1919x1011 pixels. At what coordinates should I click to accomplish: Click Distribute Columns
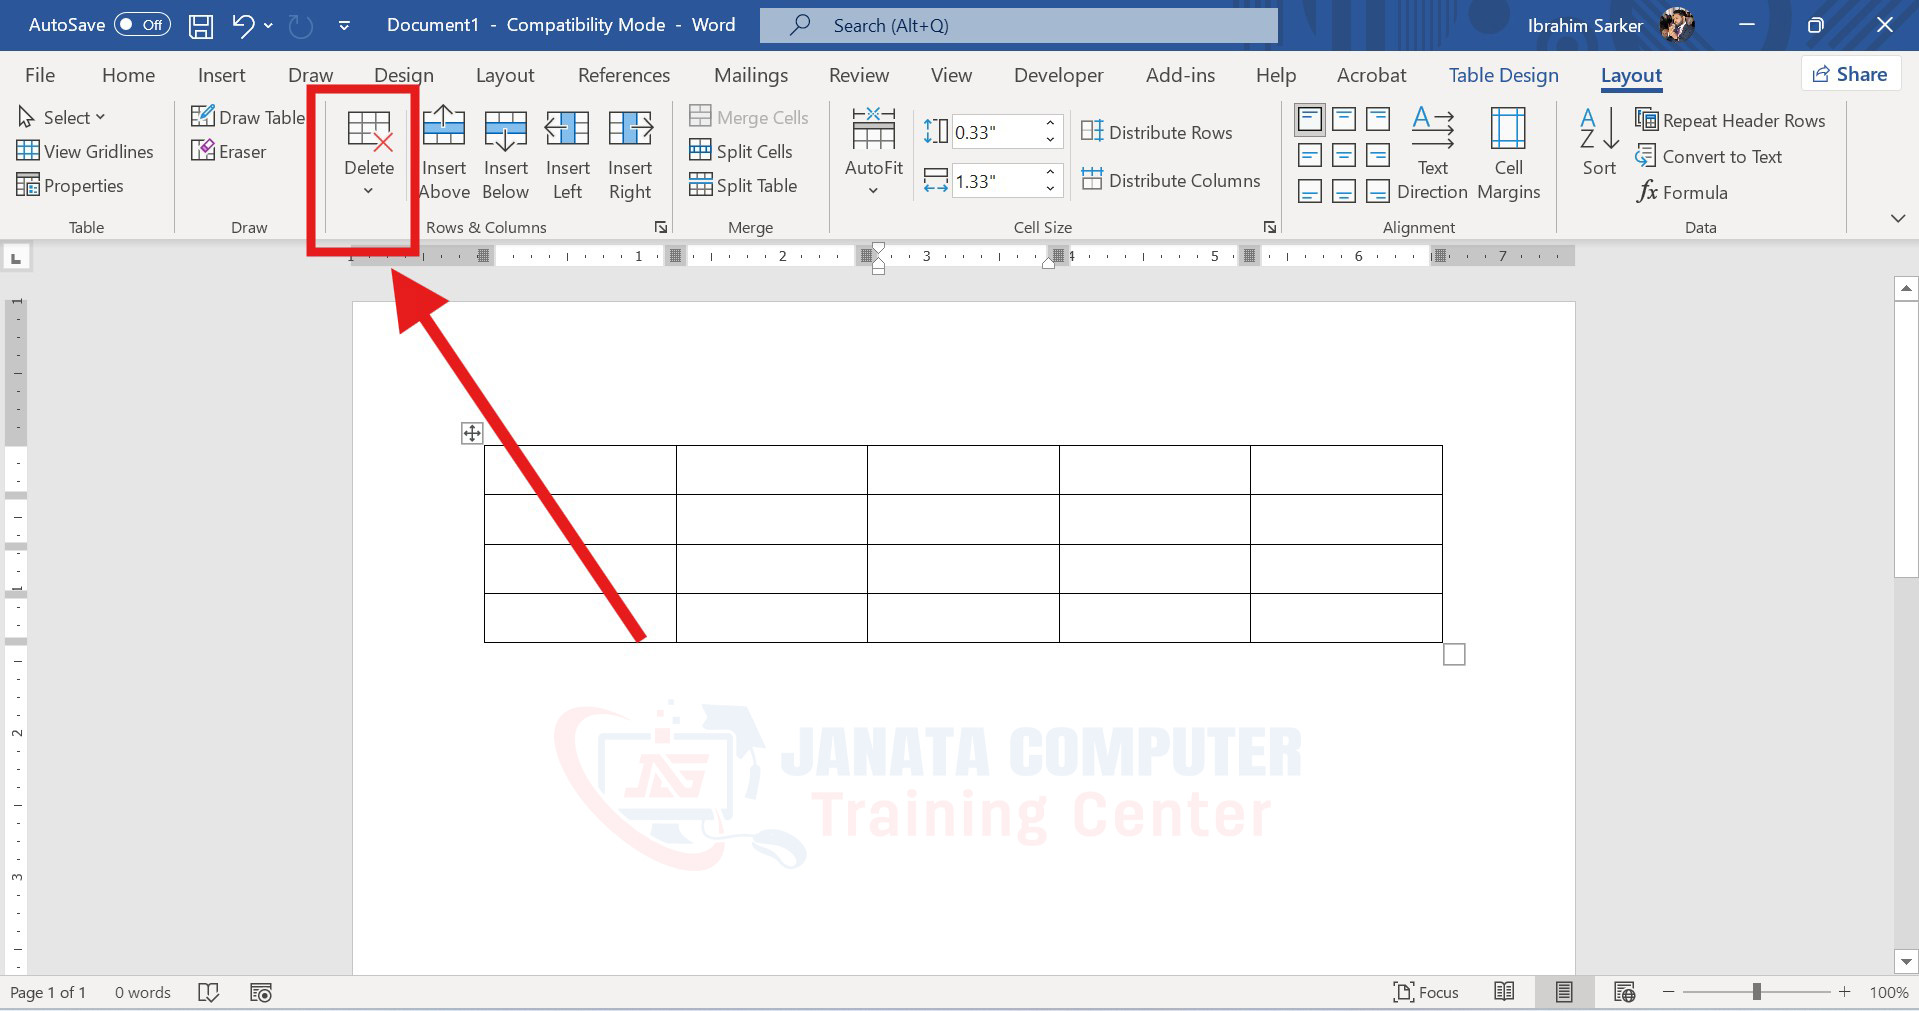coord(1171,181)
